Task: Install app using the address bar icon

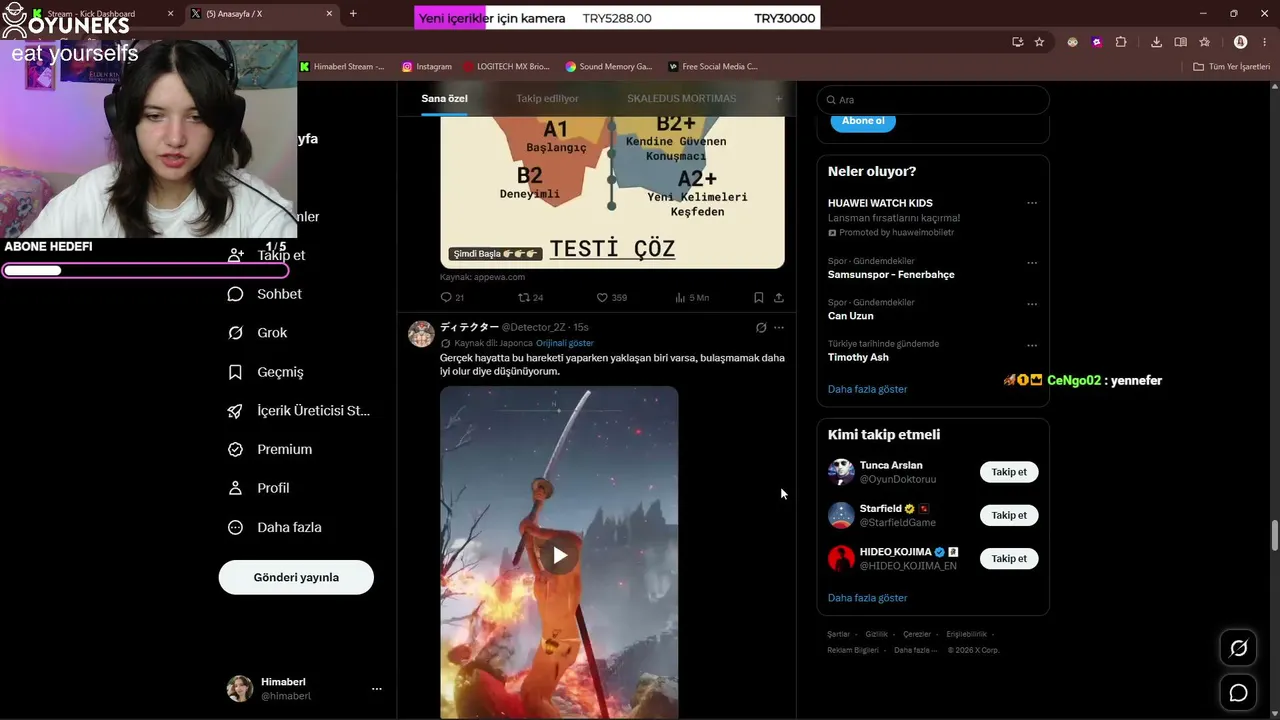Action: coord(1017,42)
